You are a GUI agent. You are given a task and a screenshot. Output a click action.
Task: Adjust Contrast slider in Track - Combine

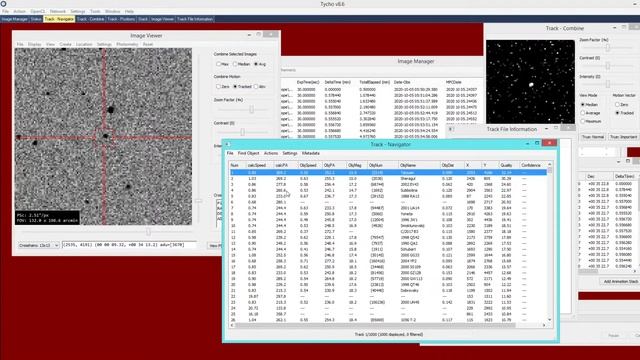click(x=608, y=66)
